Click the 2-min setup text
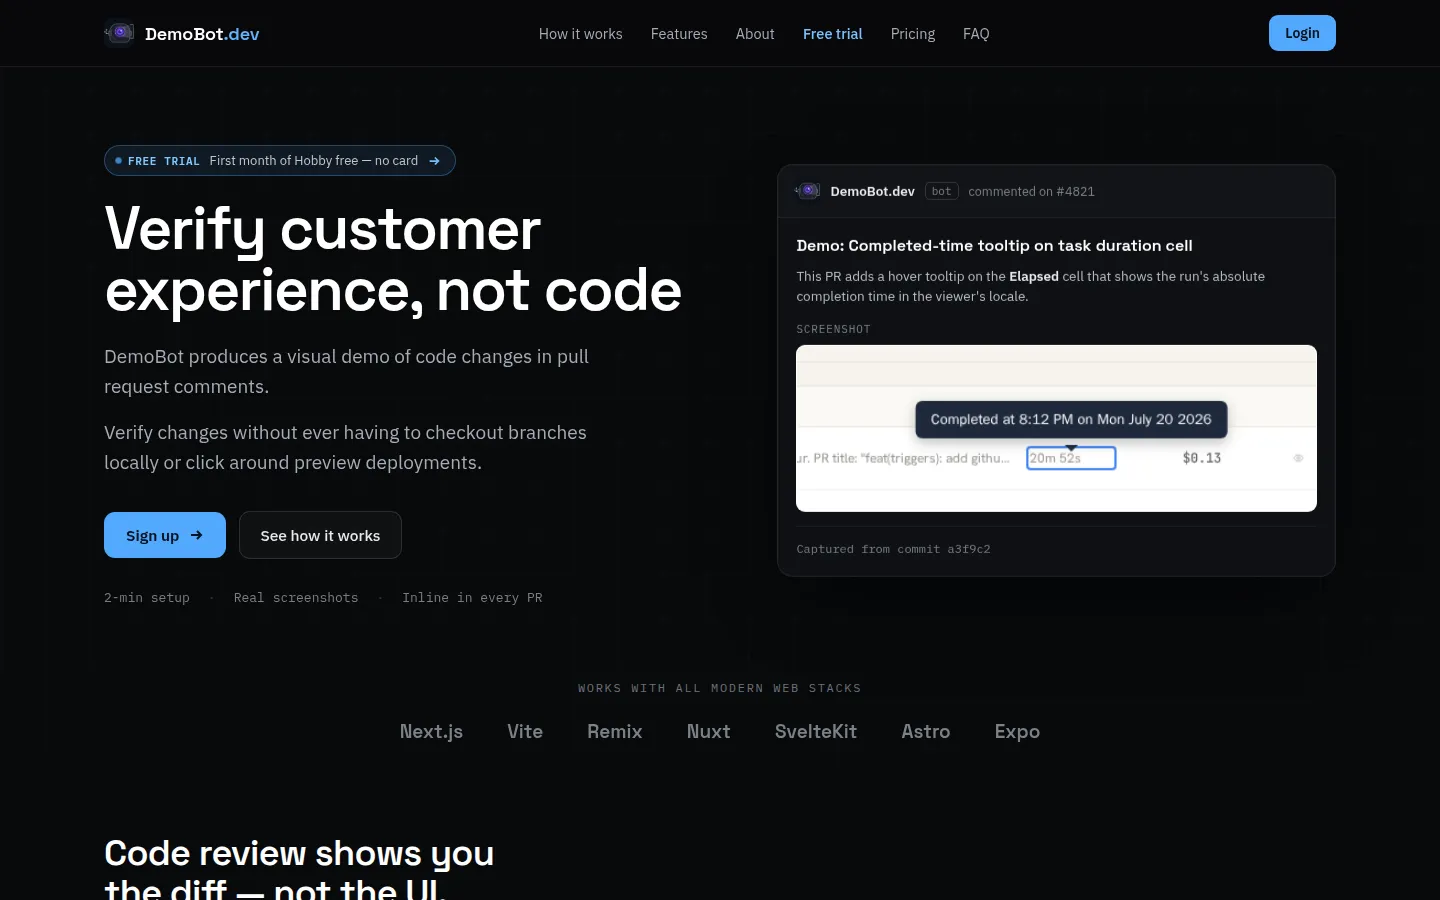 (147, 598)
